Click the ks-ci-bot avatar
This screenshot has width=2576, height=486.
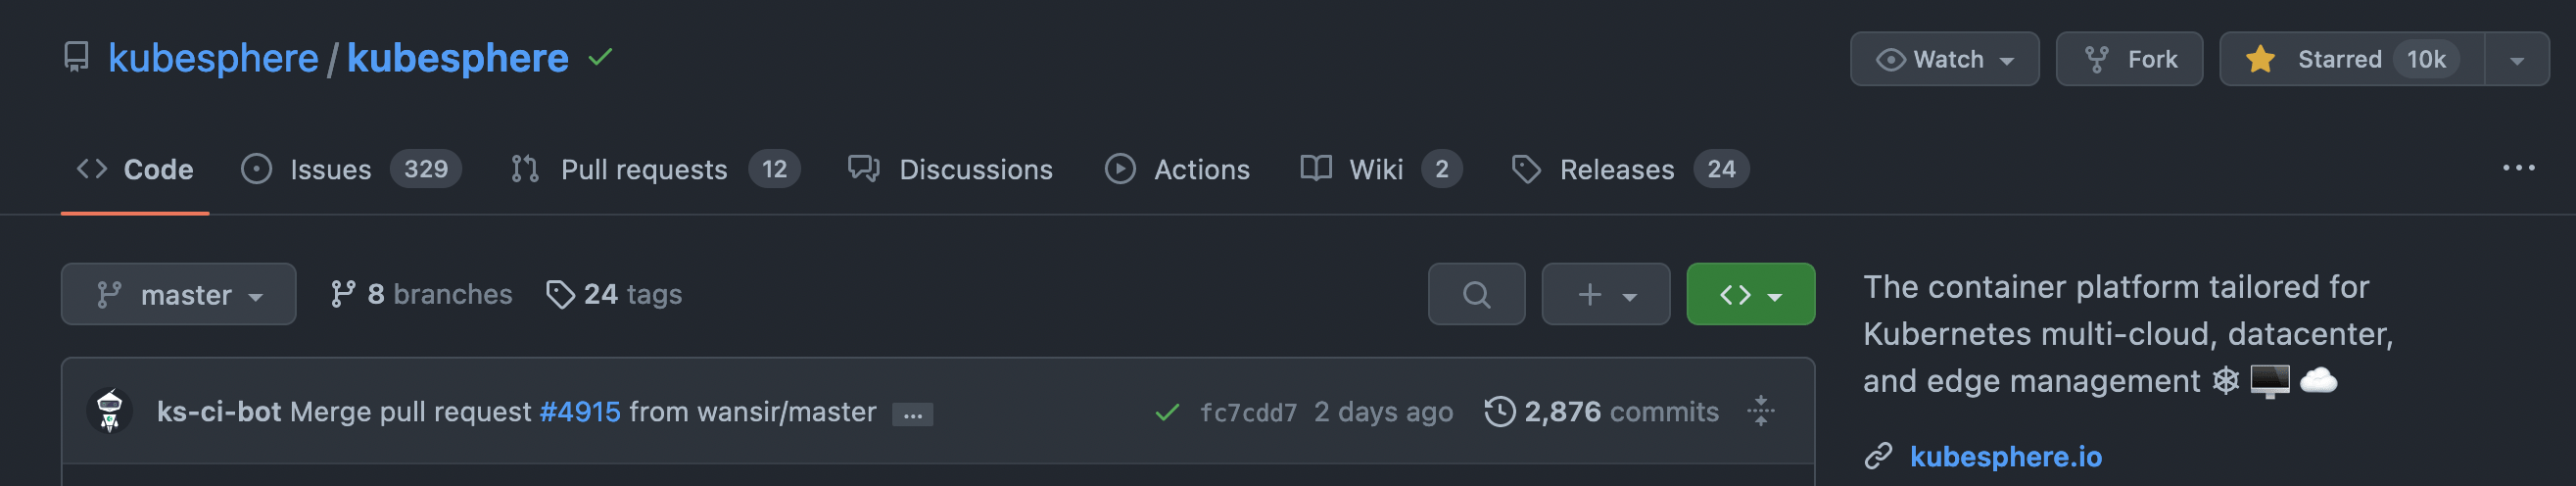tap(110, 411)
